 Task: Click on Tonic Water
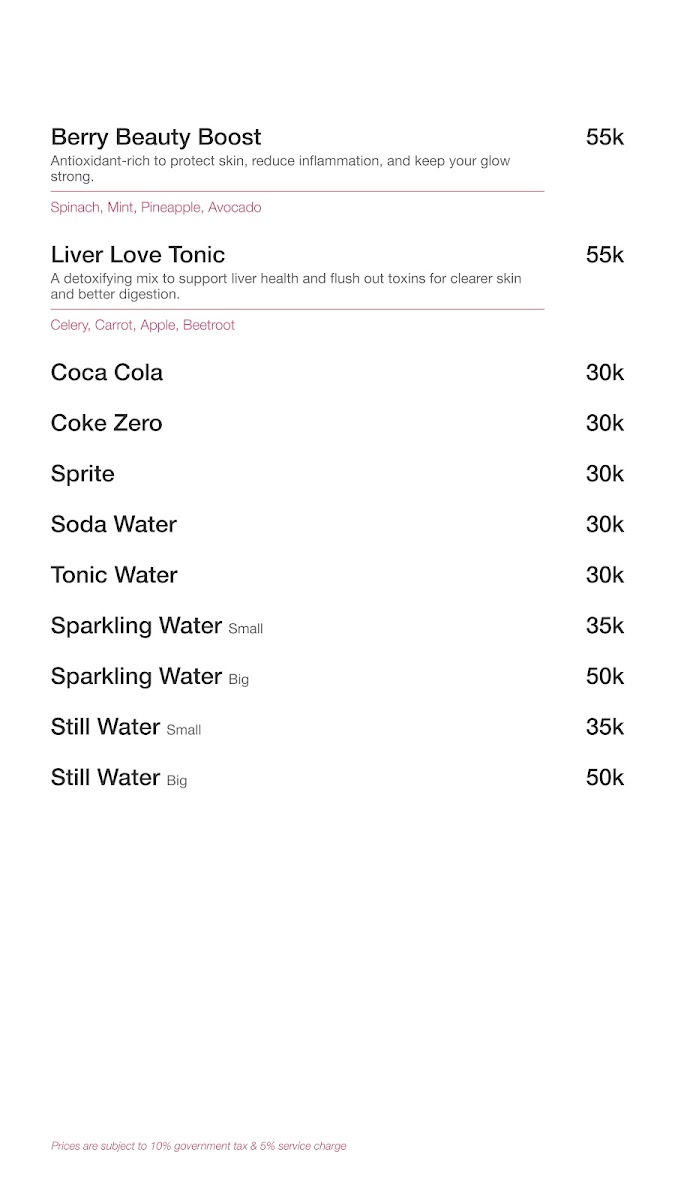[114, 575]
